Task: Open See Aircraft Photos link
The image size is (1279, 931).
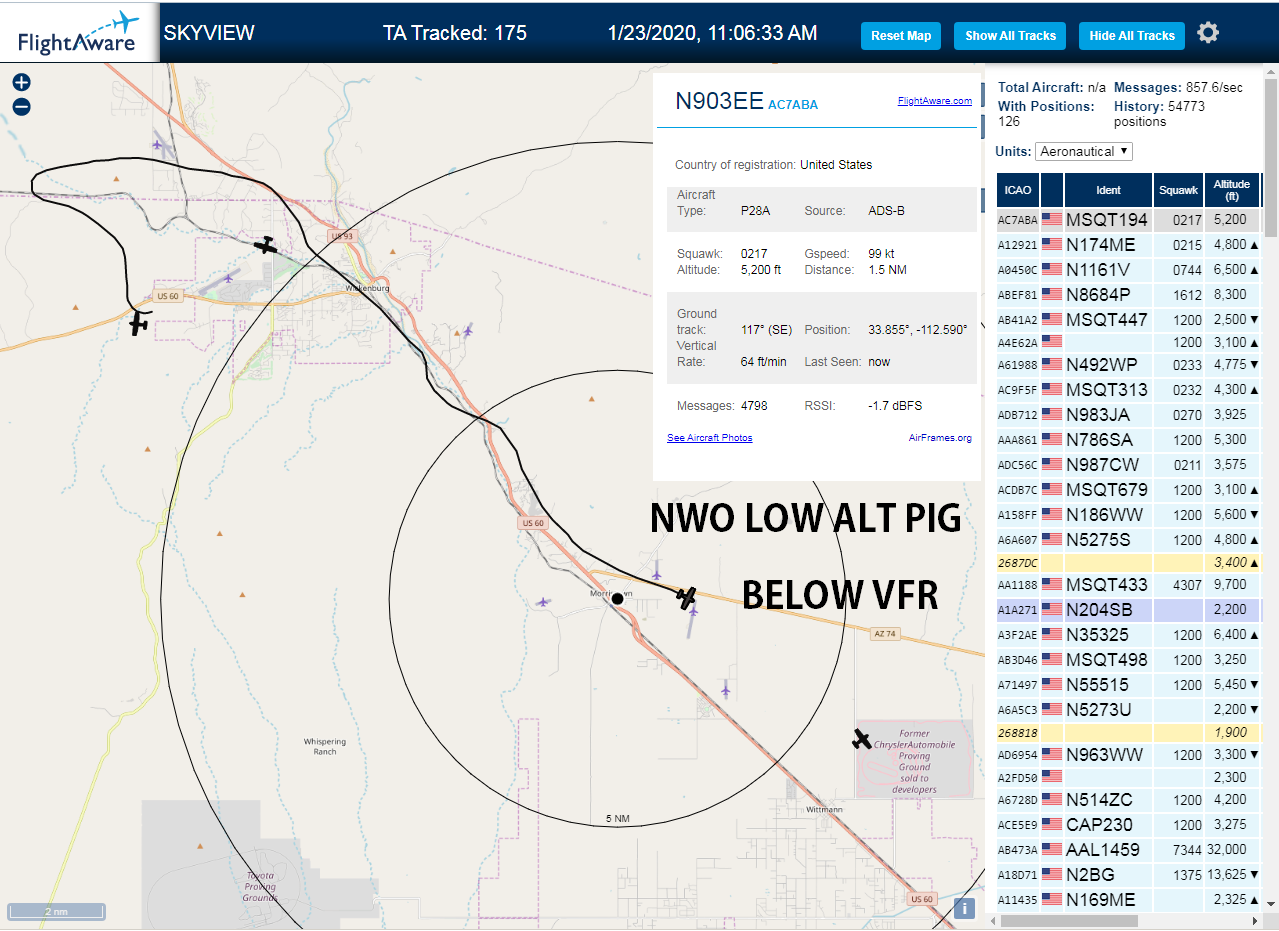Action: point(710,438)
